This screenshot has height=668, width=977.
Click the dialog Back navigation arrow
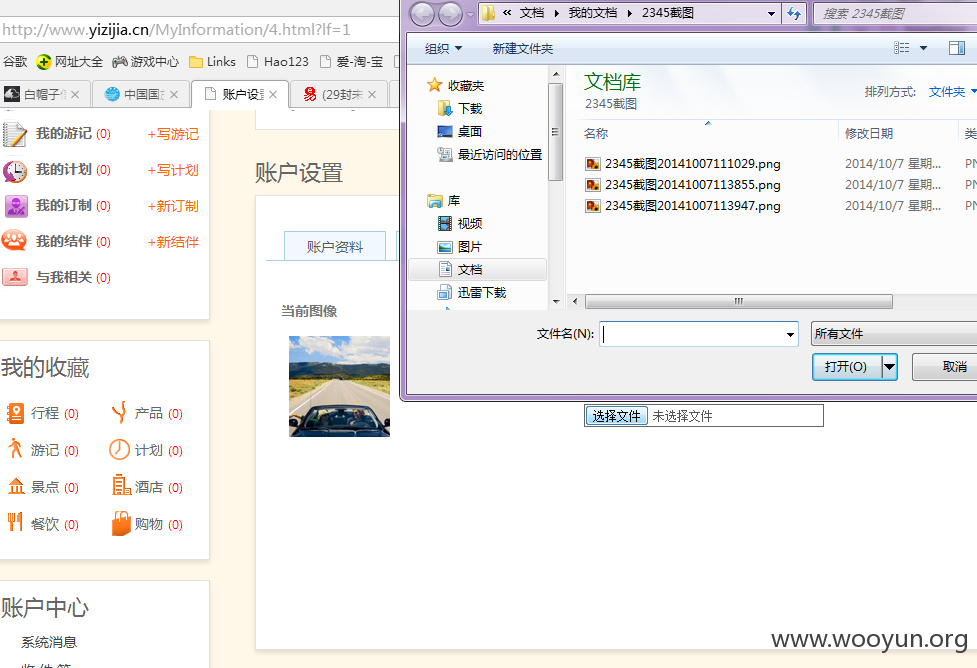click(x=422, y=14)
